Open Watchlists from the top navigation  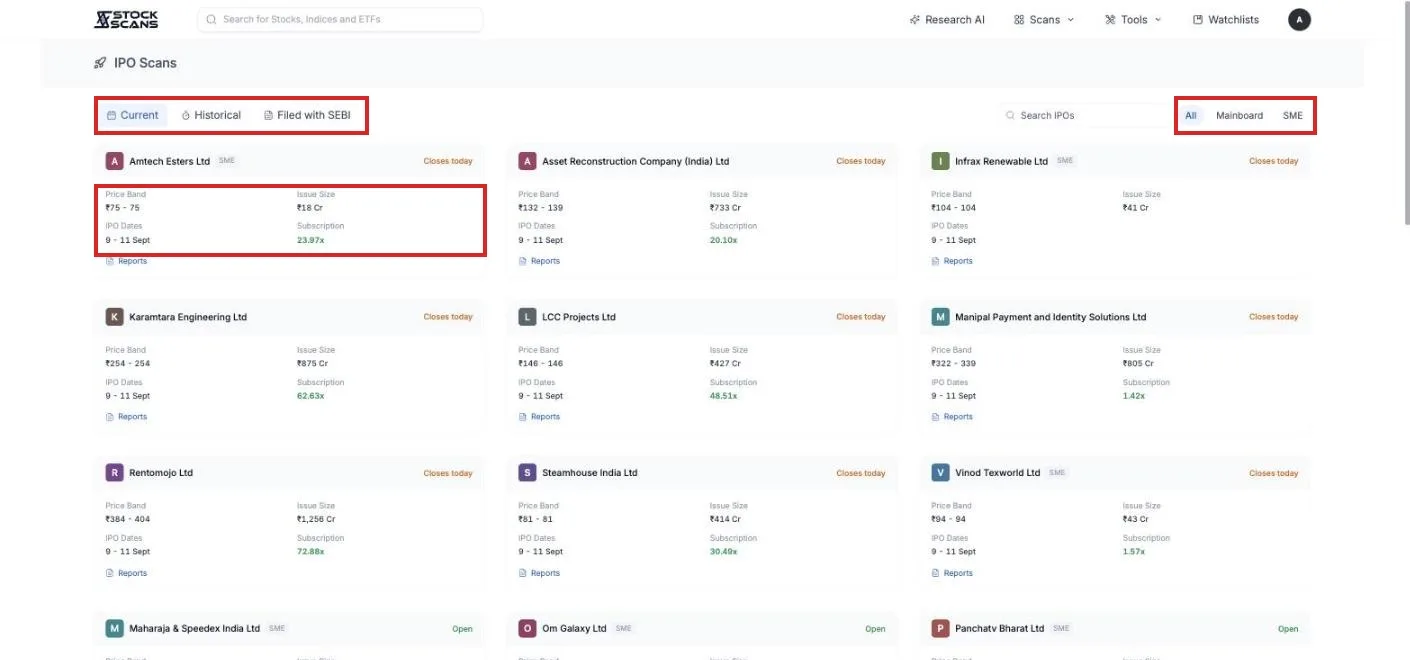pyautogui.click(x=1226, y=20)
